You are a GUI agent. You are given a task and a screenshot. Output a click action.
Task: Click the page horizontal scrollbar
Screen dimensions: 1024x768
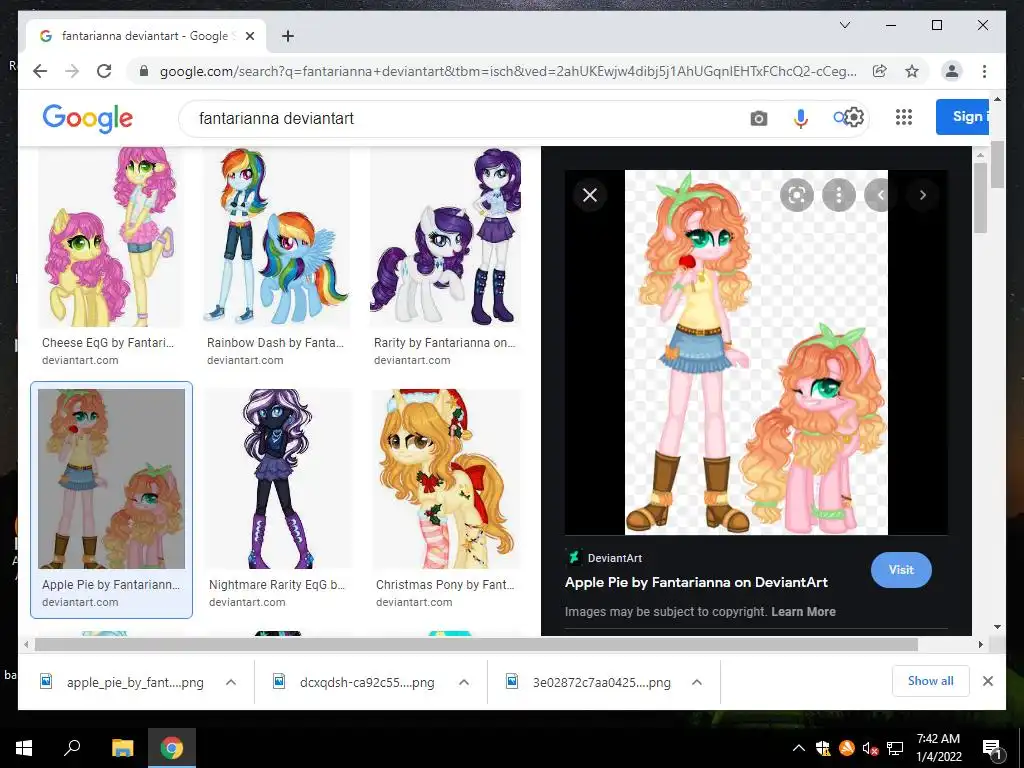click(x=476, y=645)
